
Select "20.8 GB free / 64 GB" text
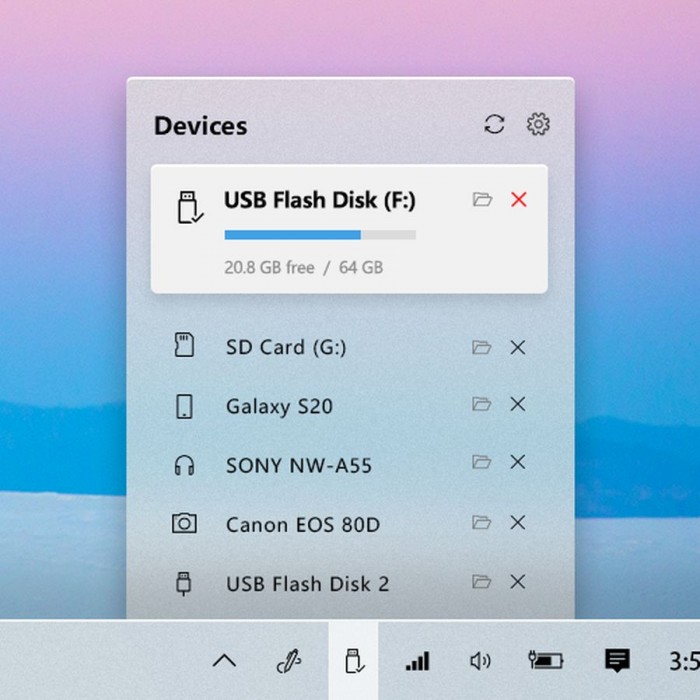tap(304, 267)
